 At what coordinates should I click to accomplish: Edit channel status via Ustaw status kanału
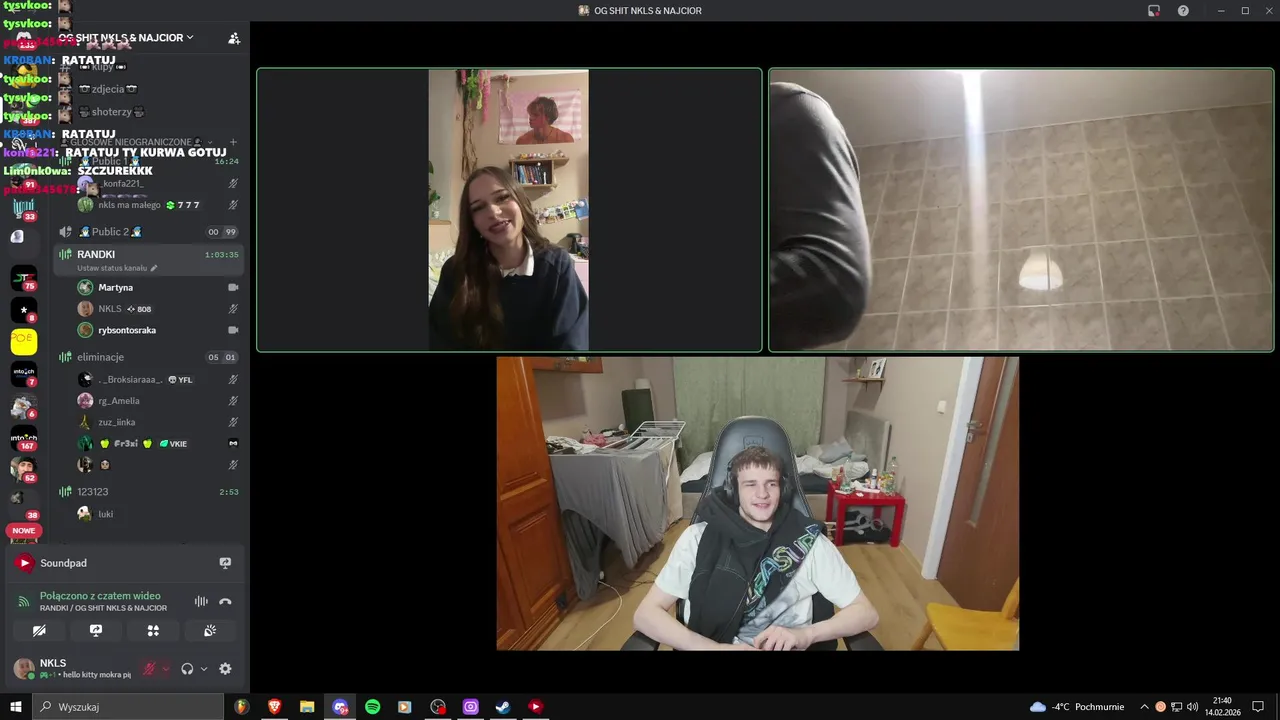(117, 268)
